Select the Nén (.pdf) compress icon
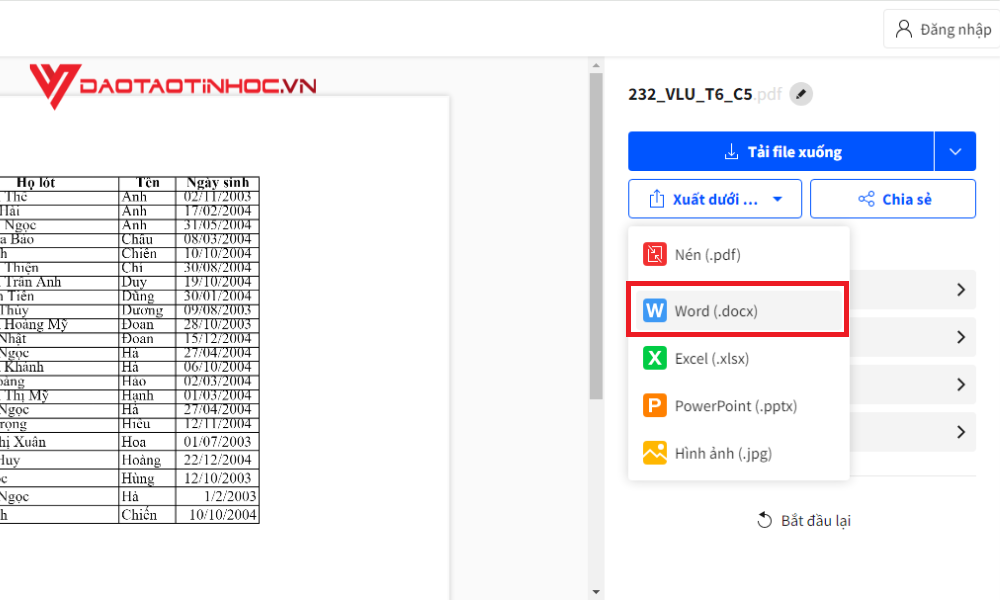This screenshot has width=1000, height=600. click(656, 254)
